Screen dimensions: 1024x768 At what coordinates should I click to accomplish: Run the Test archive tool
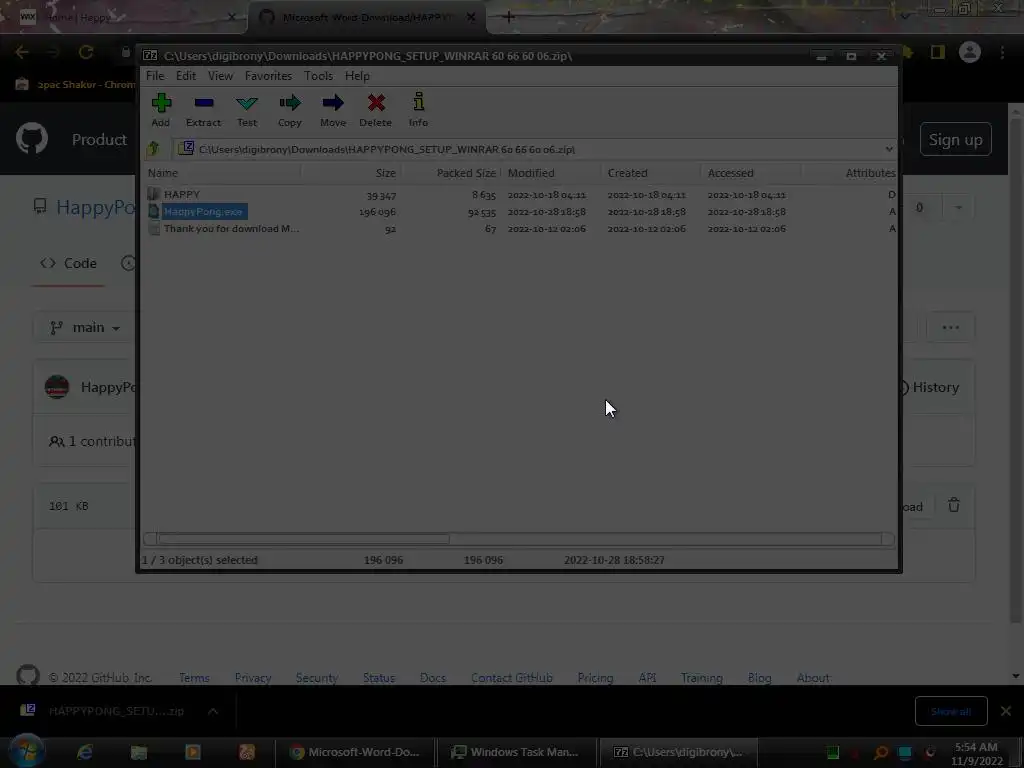coord(247,110)
